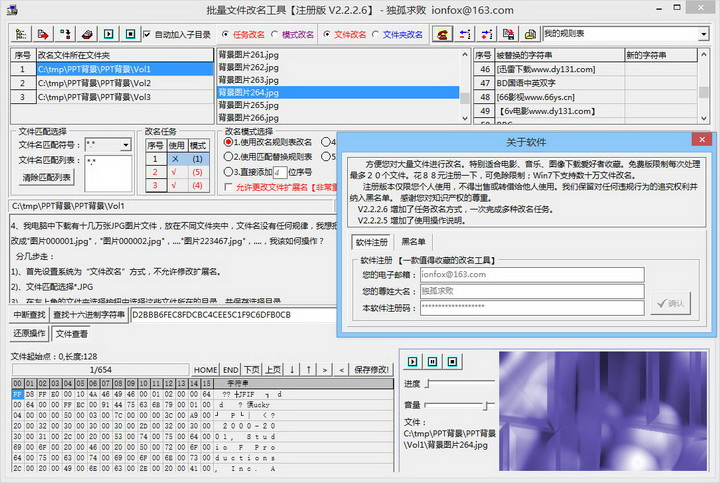Select rule row 47 BD国语中英双字
The height and width of the screenshot is (483, 720).
click(x=585, y=83)
